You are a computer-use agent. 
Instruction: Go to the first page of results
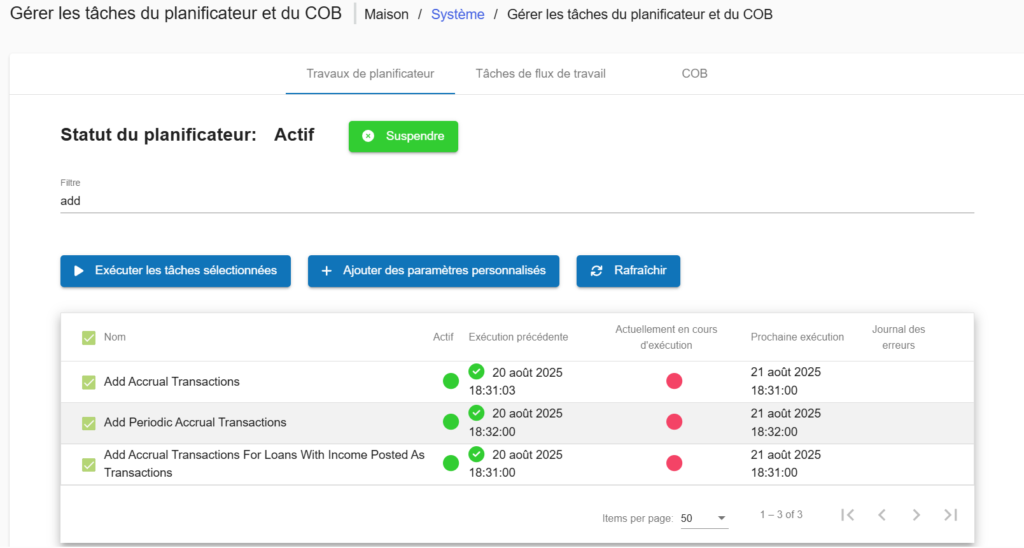tap(848, 515)
